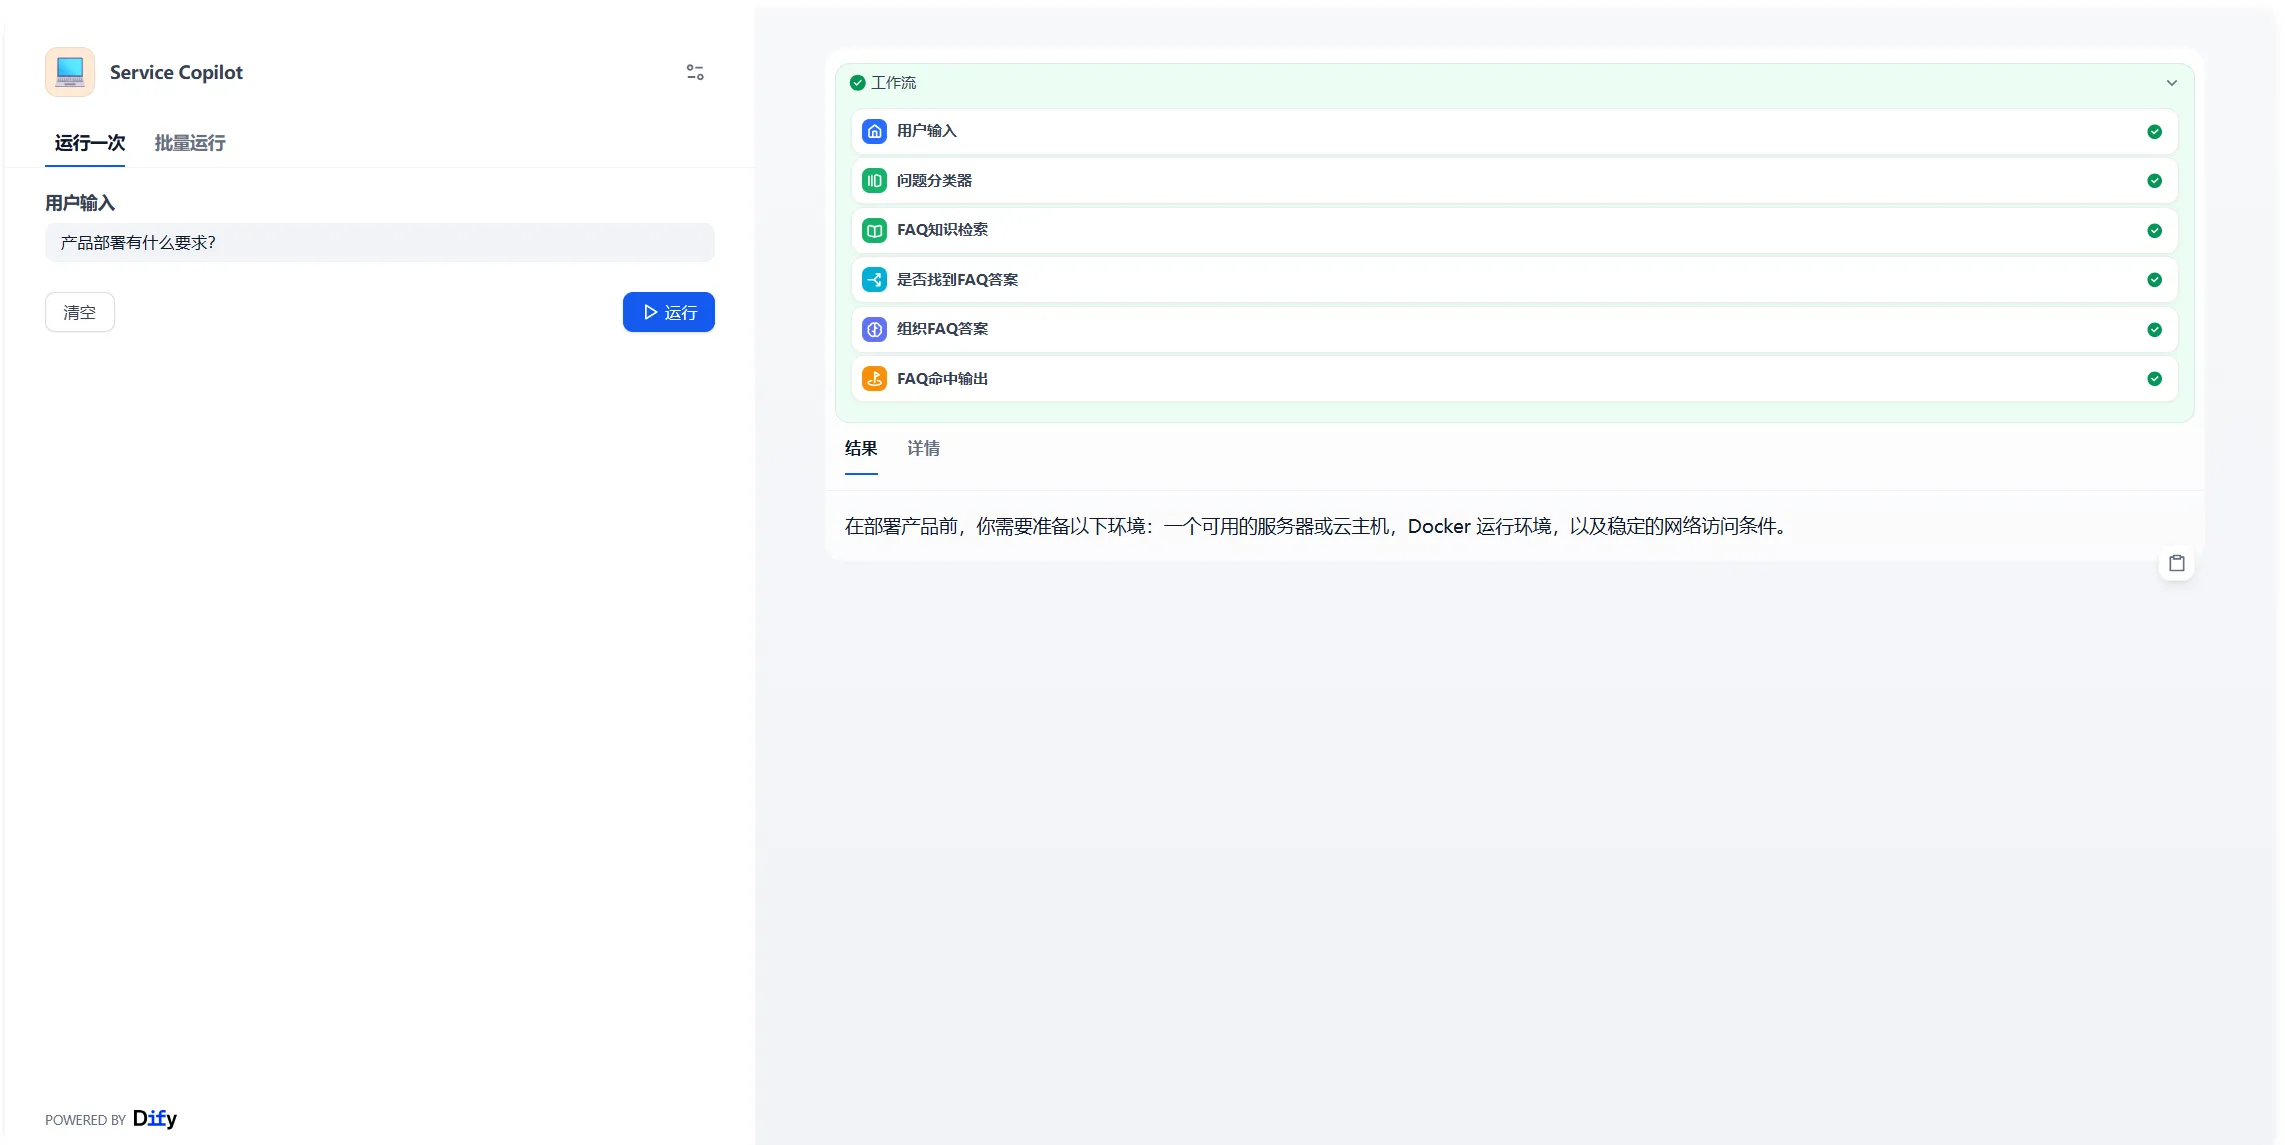Collapse the 工作流 panel with the chevron
The image size is (2285, 1145).
coord(2171,83)
